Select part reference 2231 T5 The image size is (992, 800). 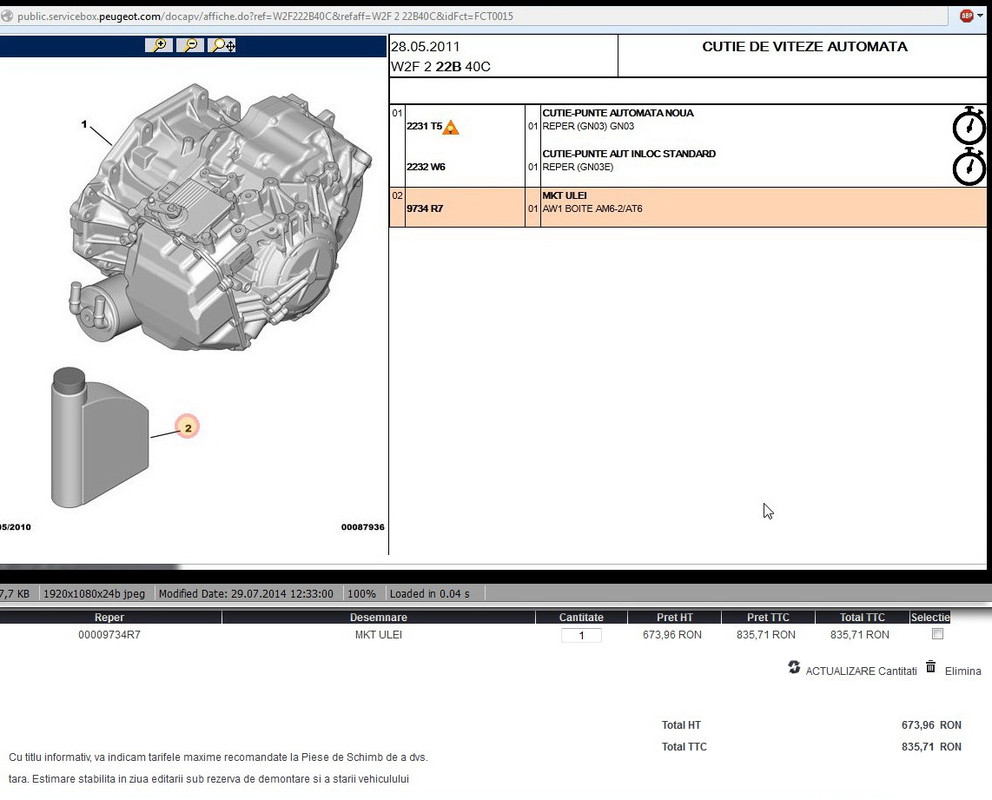coord(425,126)
